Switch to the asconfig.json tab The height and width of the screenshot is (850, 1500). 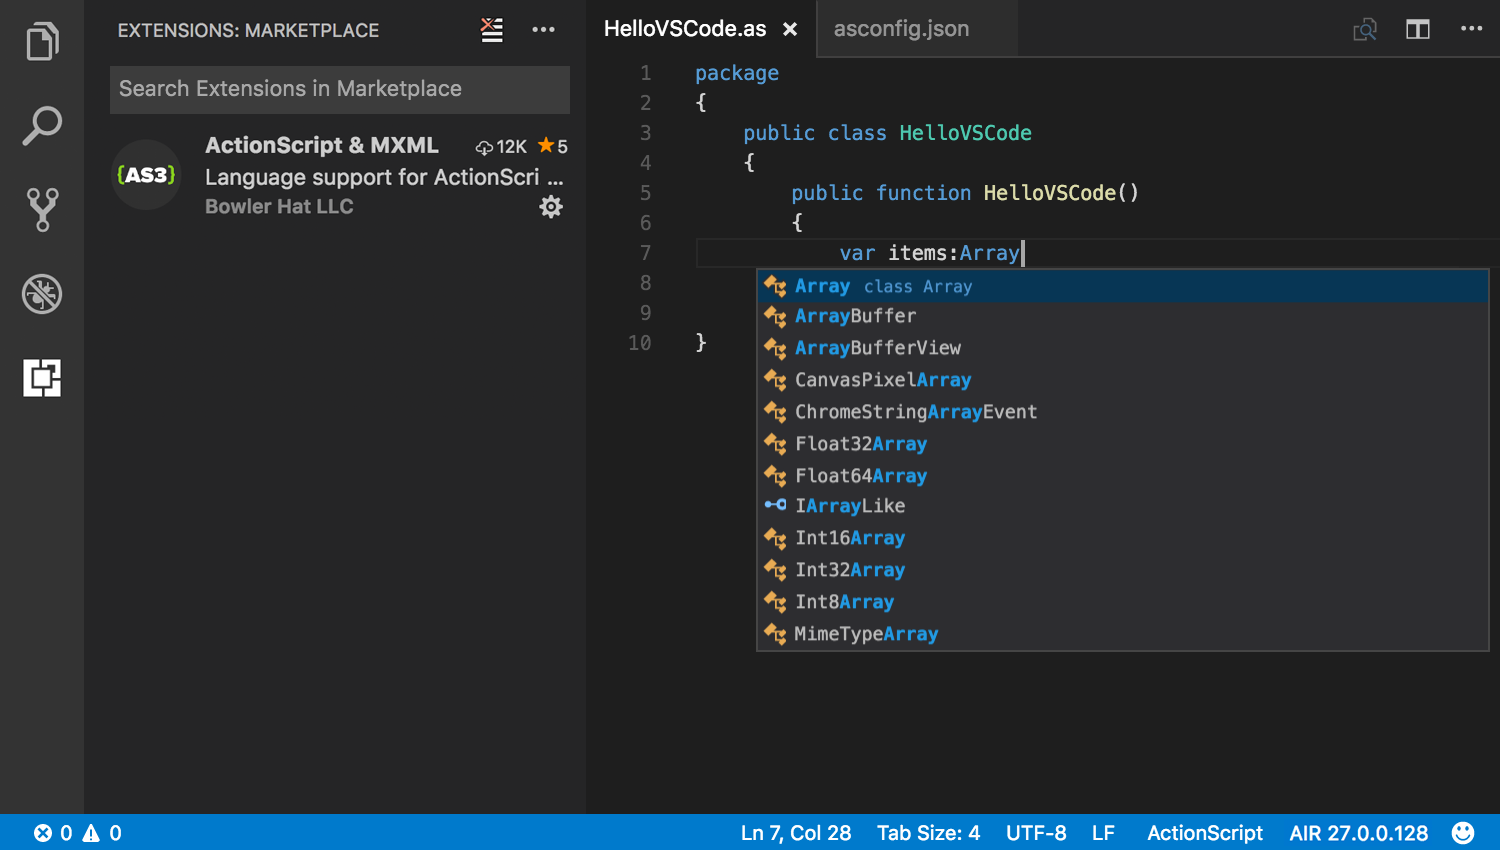(x=901, y=29)
